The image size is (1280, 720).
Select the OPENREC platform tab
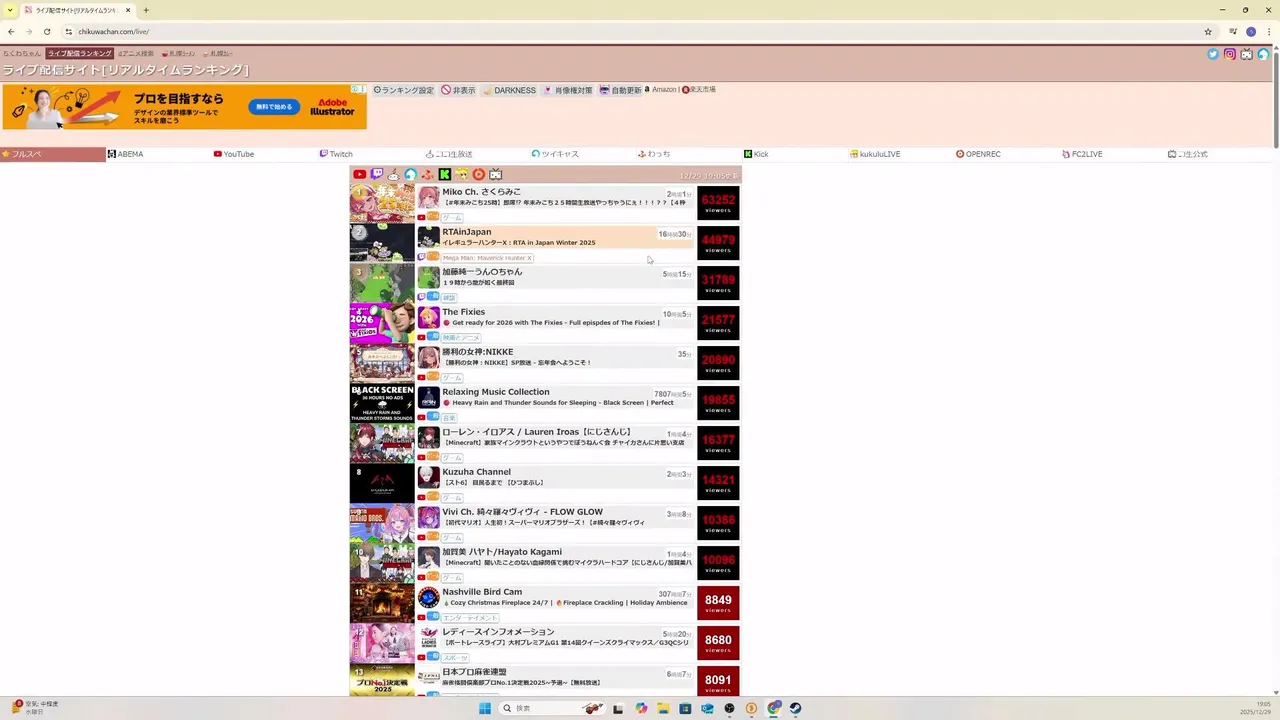click(x=1007, y=154)
